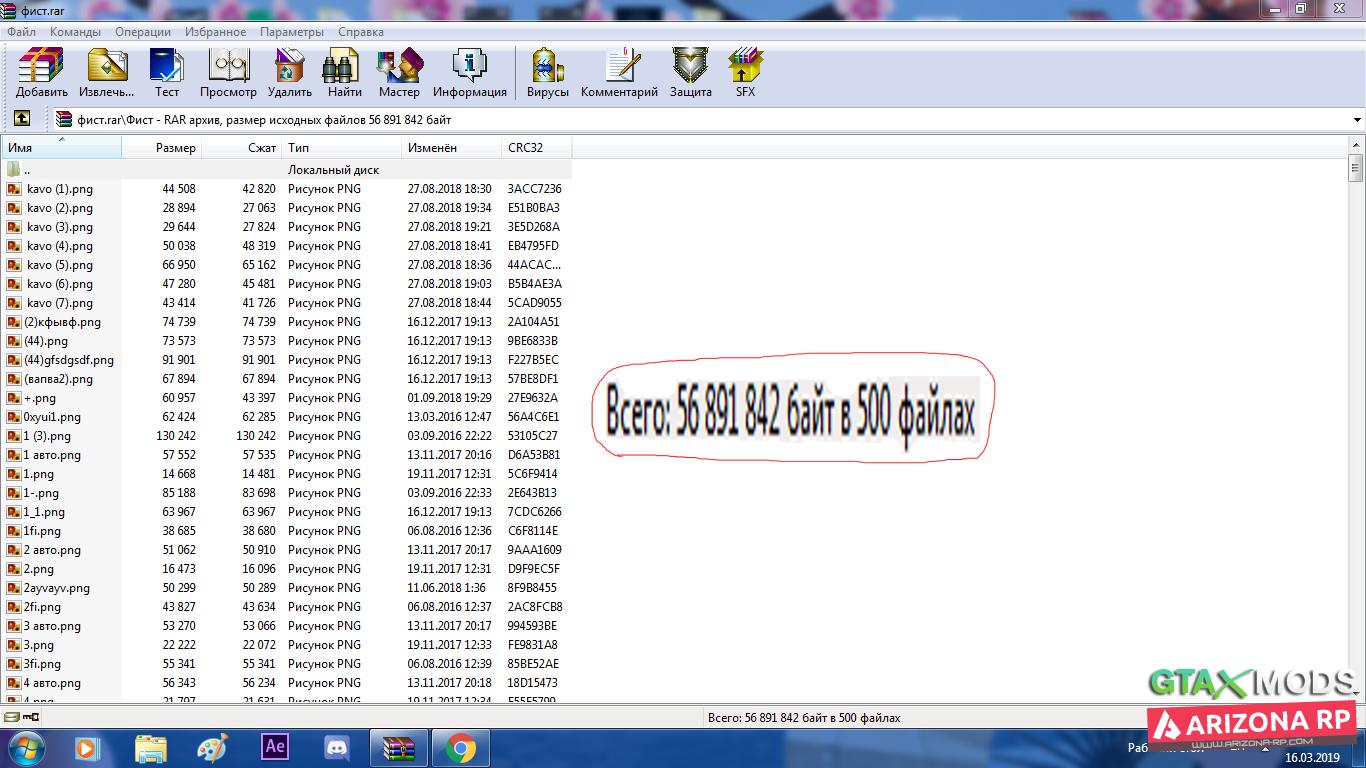Viewport: 1366px width, 768px height.
Task: Open the Файл menu
Action: [x=21, y=32]
